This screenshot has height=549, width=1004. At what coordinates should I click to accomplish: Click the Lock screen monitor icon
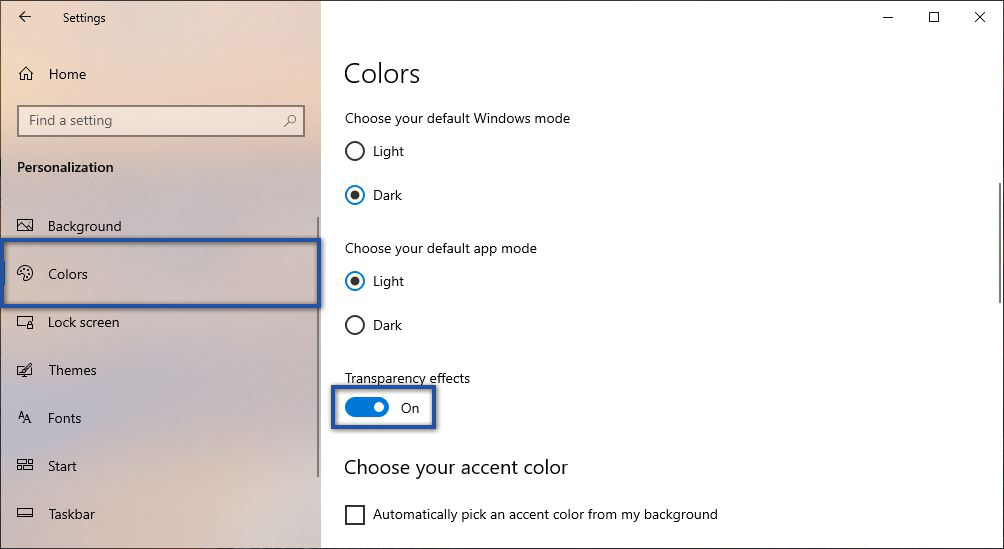(x=26, y=322)
